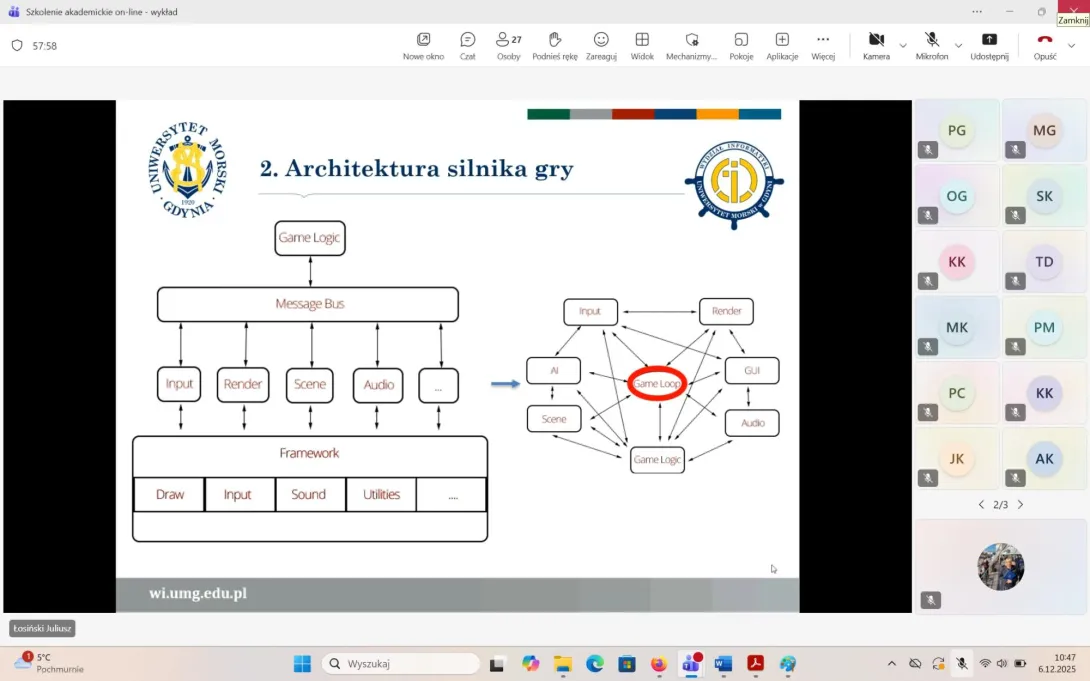Pop out meeting with Nowe okno
The image size is (1090, 681).
click(423, 45)
